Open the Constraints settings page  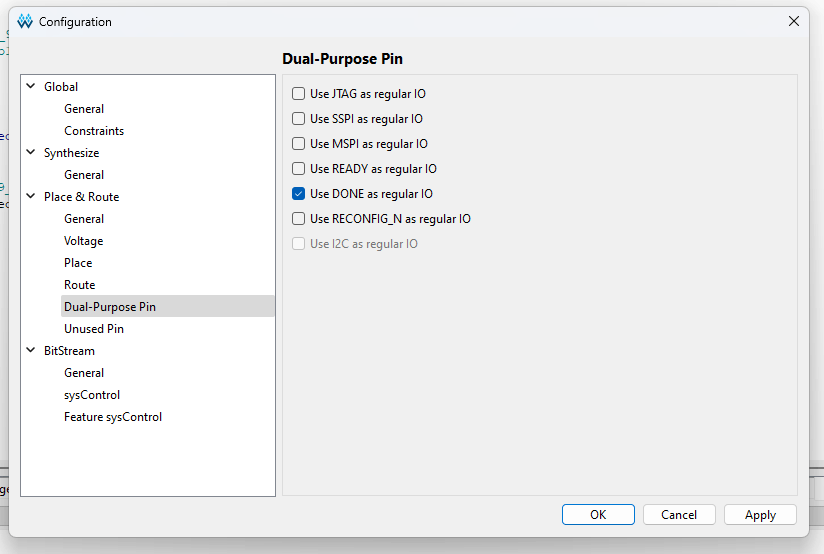tap(94, 131)
